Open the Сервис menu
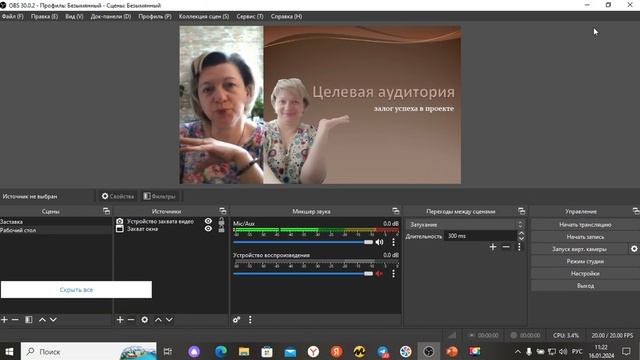 tap(250, 16)
